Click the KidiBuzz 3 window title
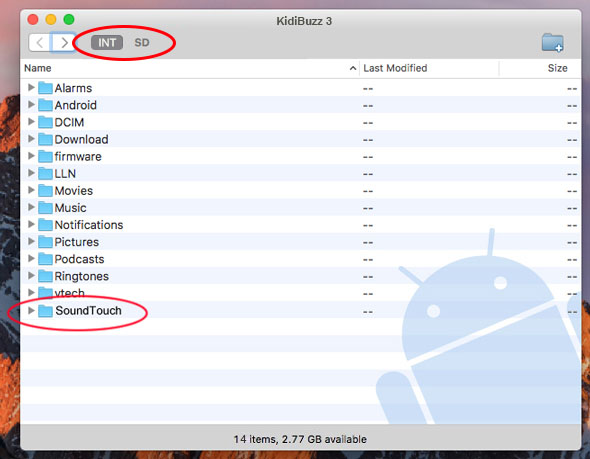 click(x=304, y=21)
